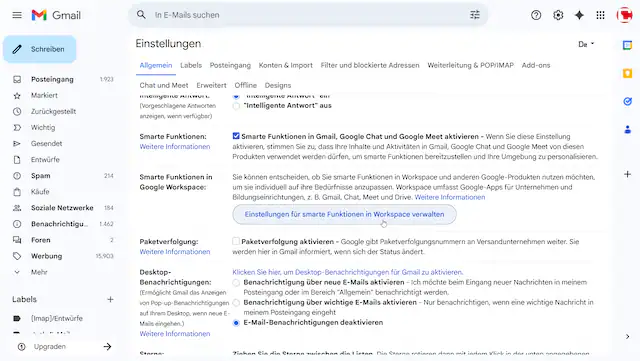Viewport: 640px width, 361px height.
Task: Open Weitere Informationen under Paketverfolgung
Action: point(175,252)
